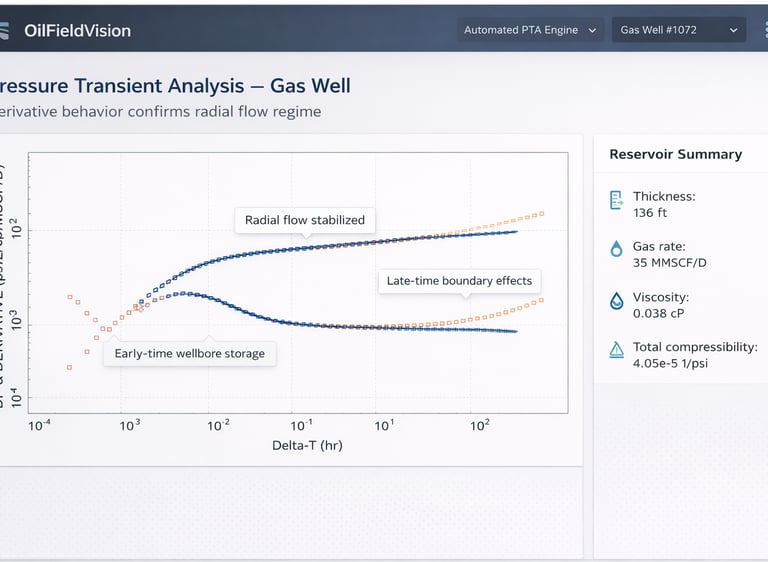768x562 pixels.
Task: Click the Reservoir Summary panel header
Action: click(x=676, y=154)
